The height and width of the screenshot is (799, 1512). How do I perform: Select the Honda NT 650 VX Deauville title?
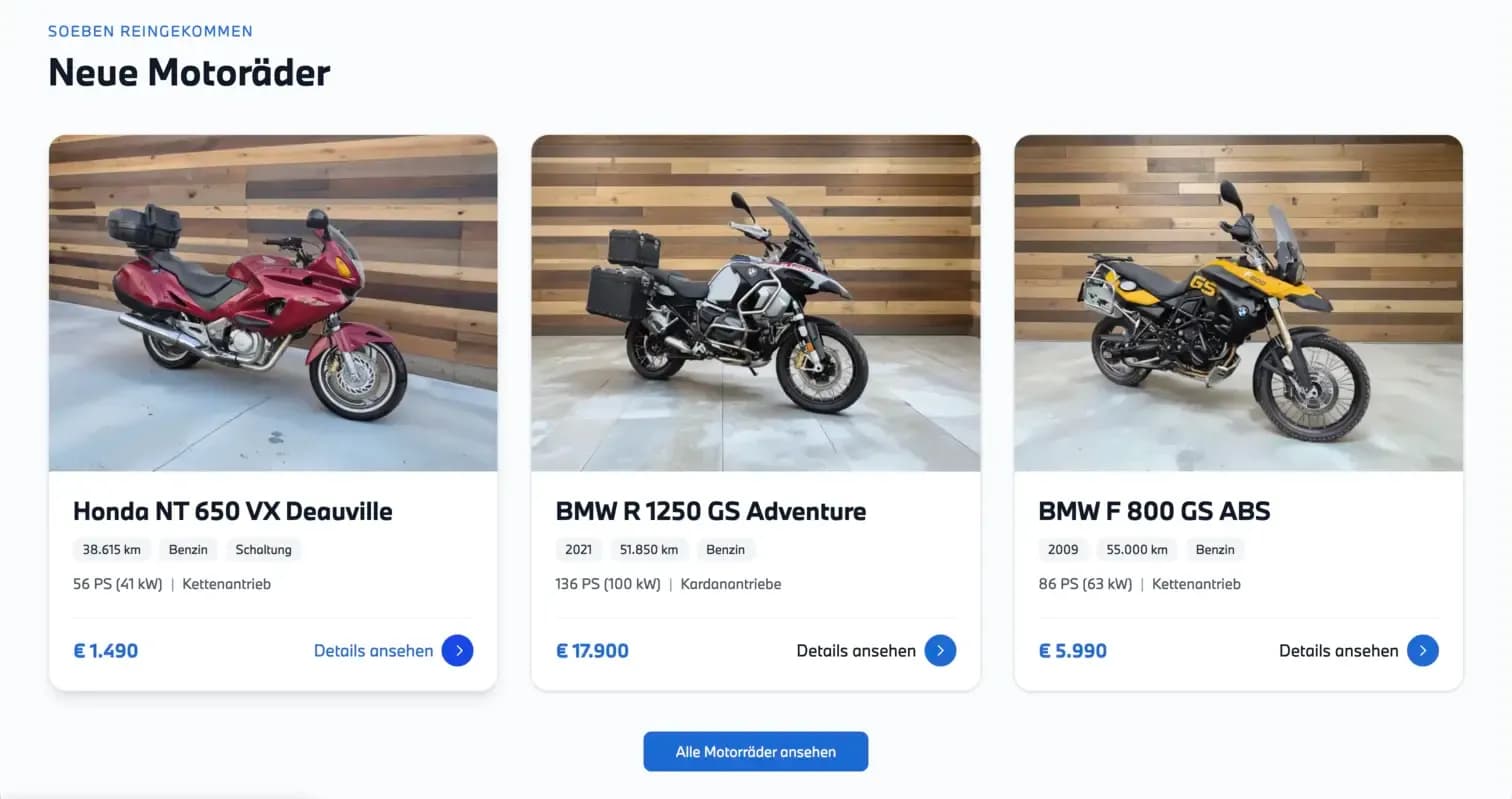(232, 511)
